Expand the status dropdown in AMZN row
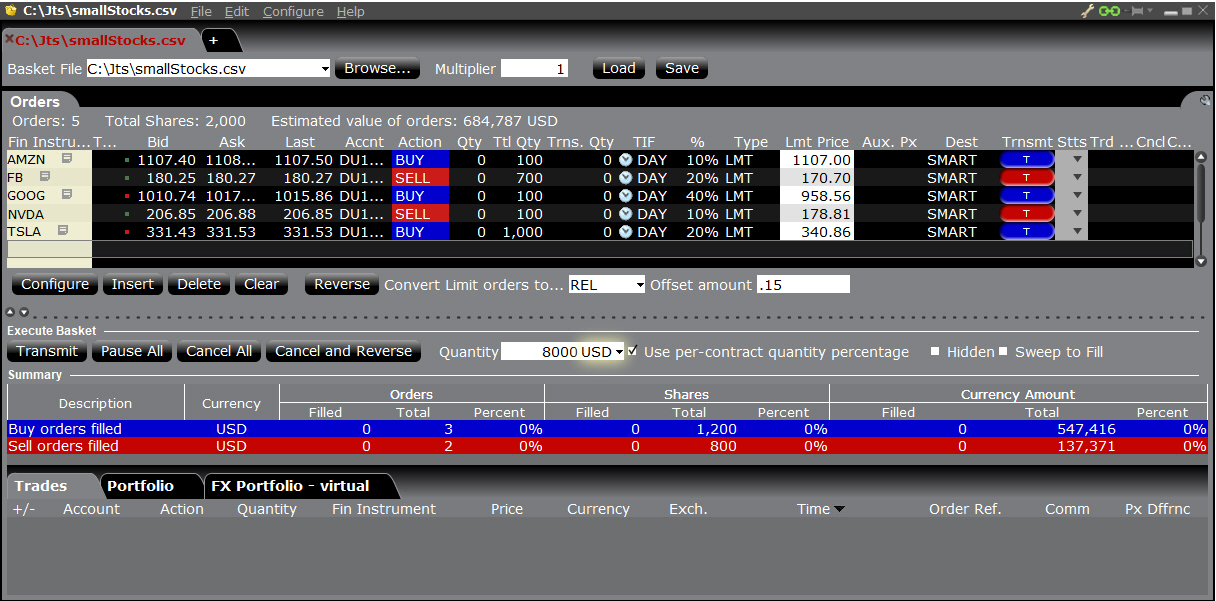This screenshot has height=601, width=1216. [1077, 160]
